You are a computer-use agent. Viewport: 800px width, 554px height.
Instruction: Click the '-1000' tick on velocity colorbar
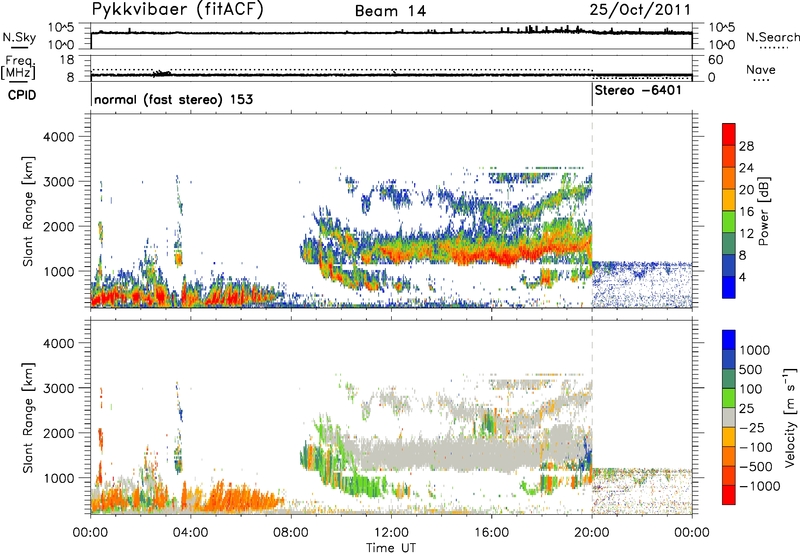(x=760, y=486)
